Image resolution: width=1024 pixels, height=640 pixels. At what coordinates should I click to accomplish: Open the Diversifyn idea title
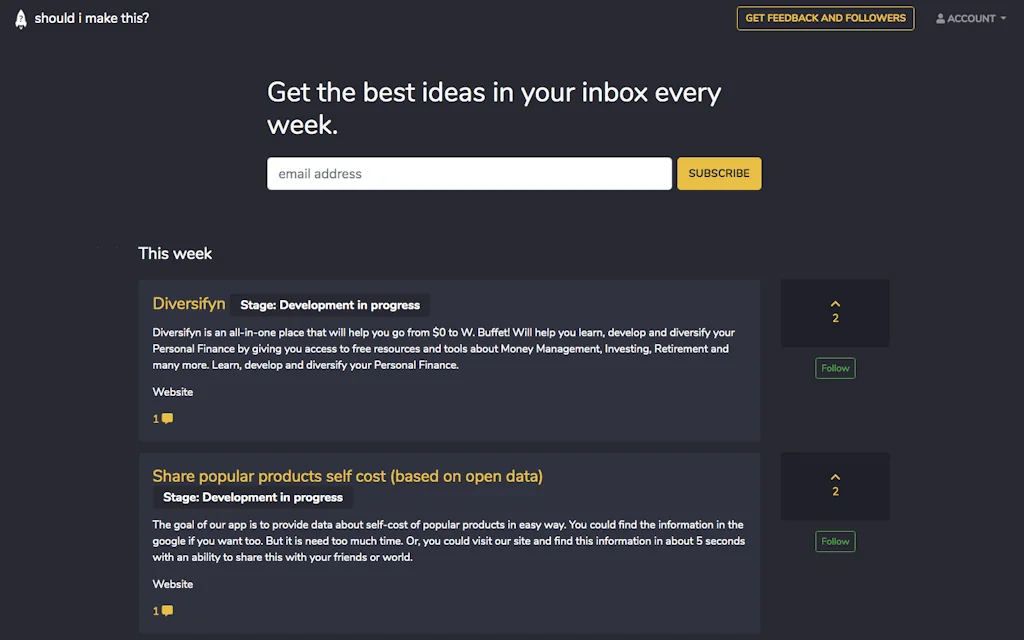pyautogui.click(x=189, y=304)
